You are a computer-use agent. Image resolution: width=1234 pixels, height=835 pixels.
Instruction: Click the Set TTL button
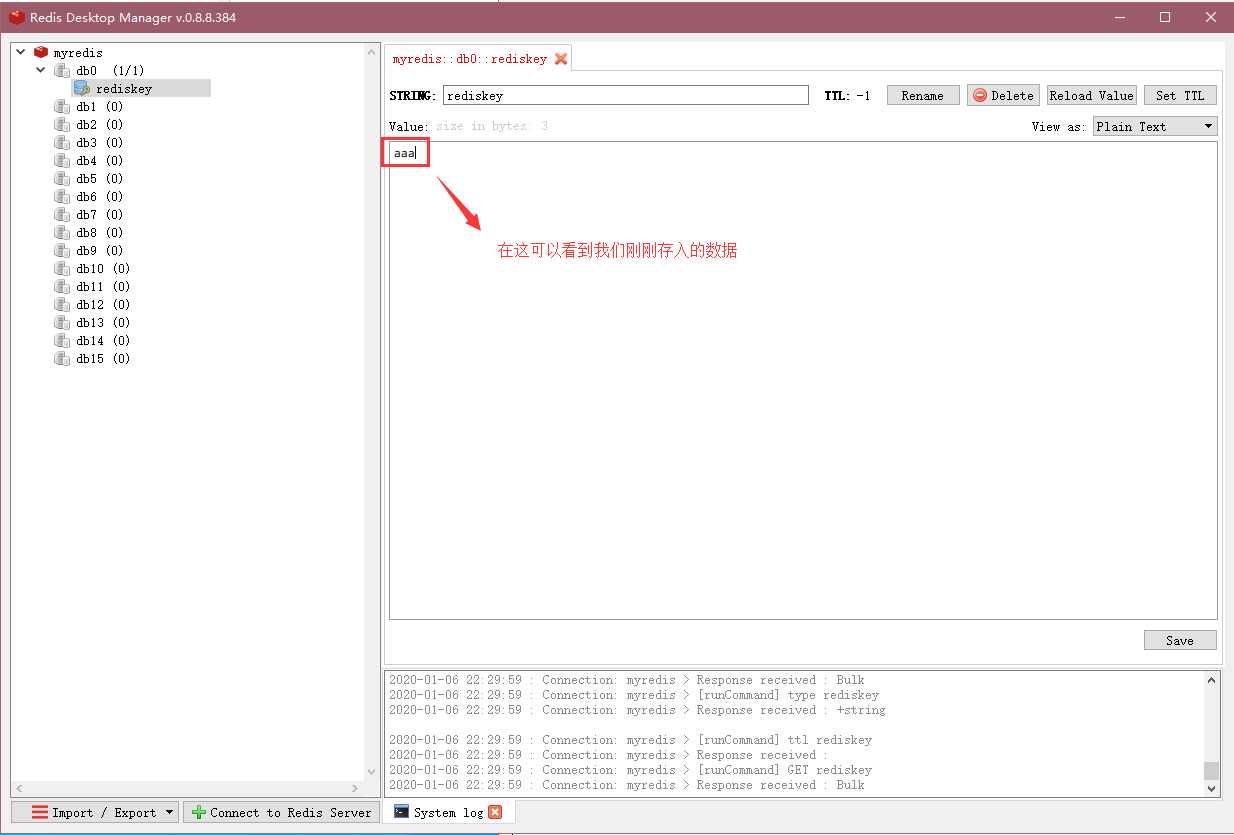1180,95
